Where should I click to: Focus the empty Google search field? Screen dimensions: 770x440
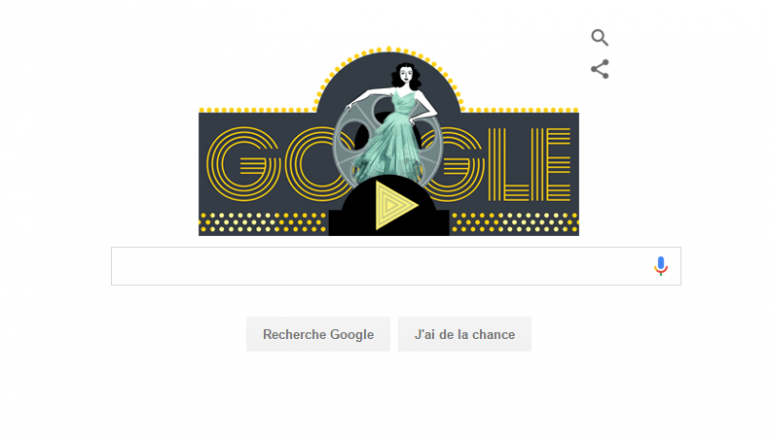(x=396, y=266)
